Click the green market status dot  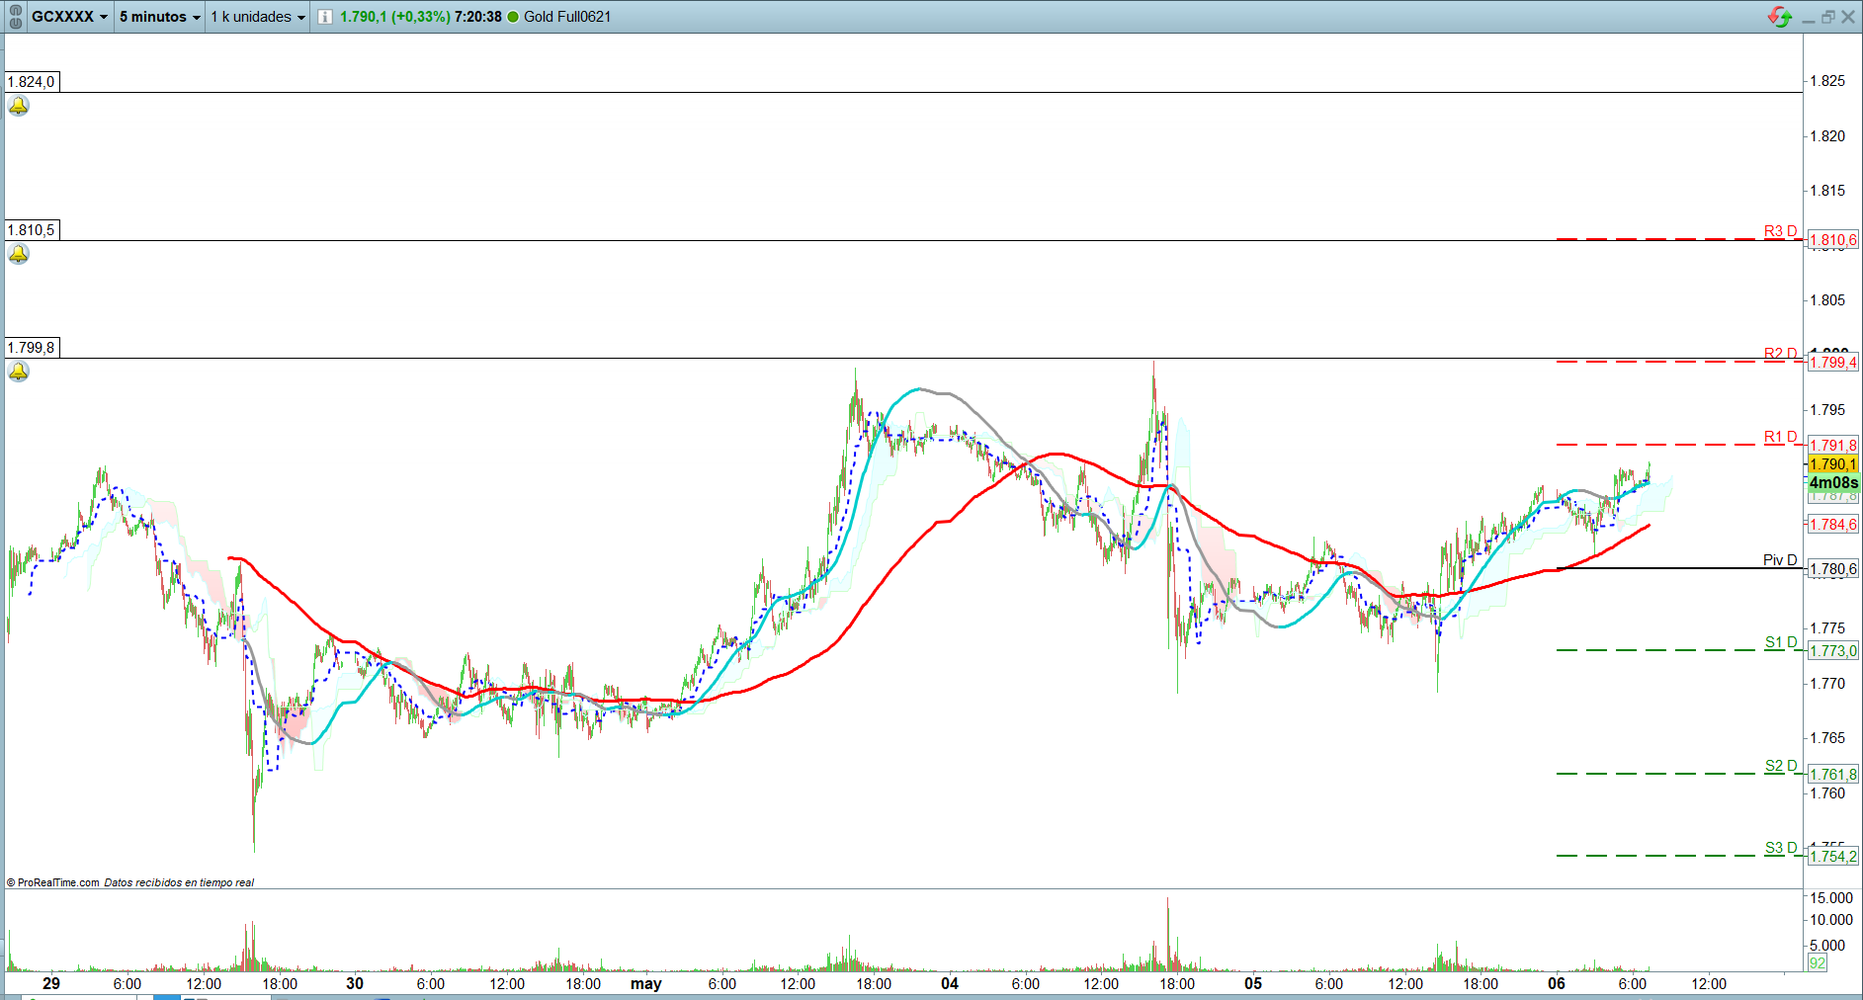pyautogui.click(x=513, y=17)
